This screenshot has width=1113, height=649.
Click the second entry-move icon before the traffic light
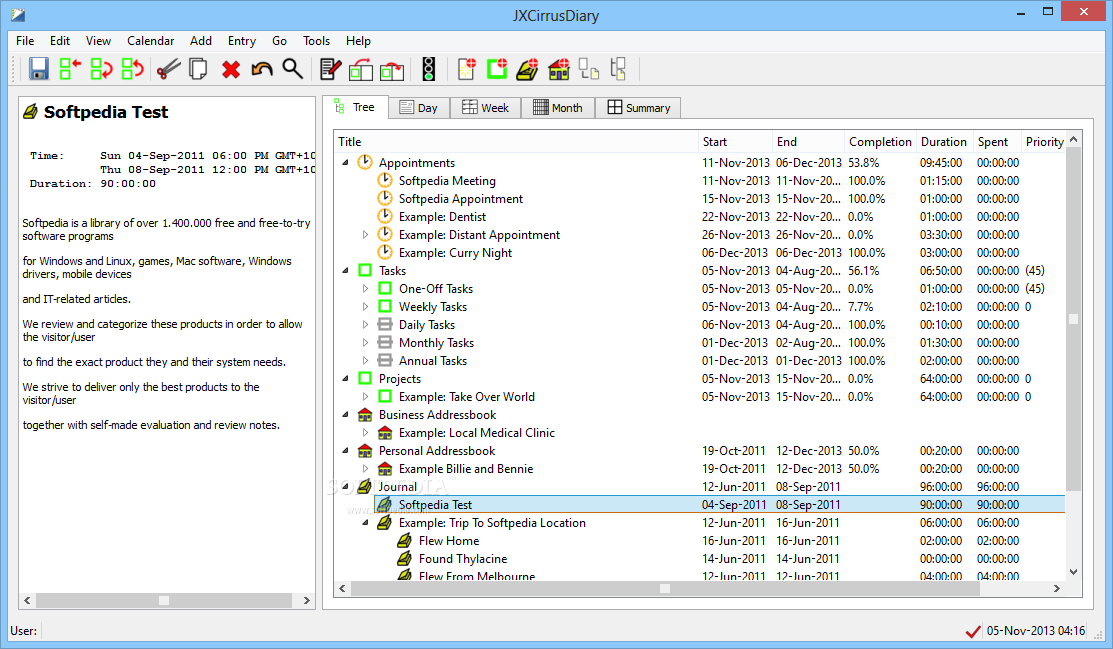point(392,70)
